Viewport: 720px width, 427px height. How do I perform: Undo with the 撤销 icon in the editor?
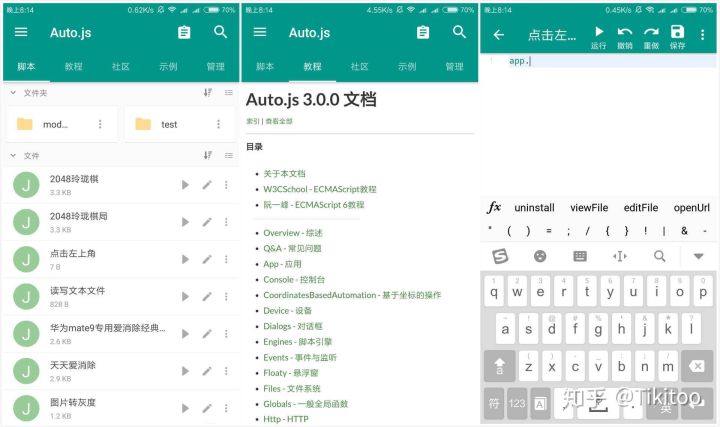pos(624,37)
